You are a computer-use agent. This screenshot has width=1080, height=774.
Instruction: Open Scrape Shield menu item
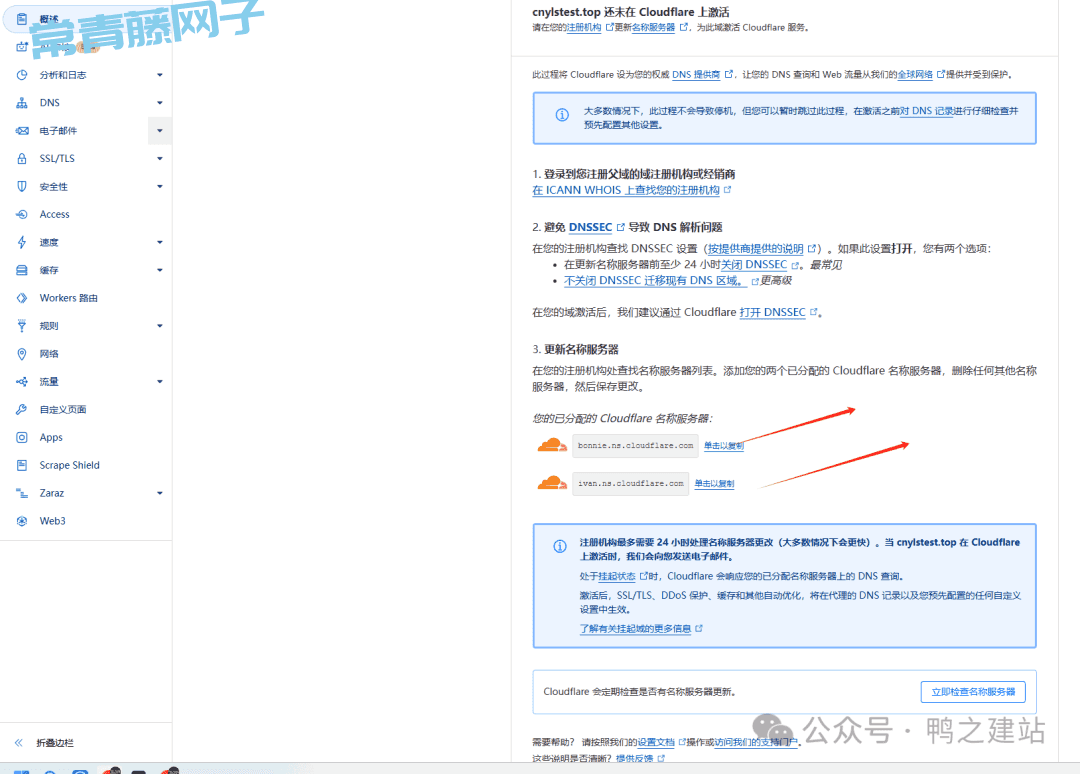(70, 466)
